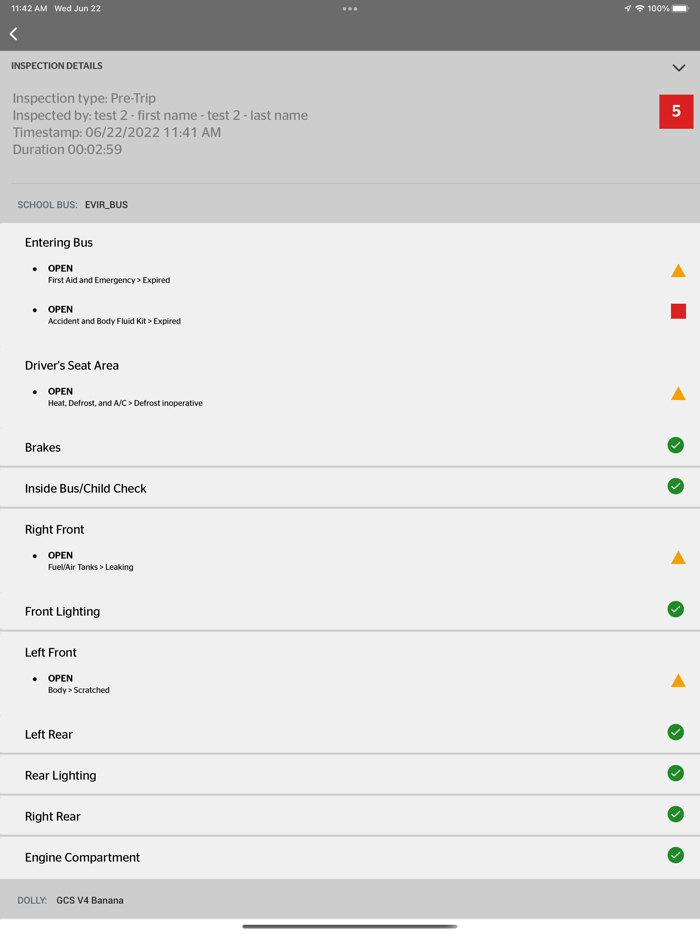The image size is (700, 934).
Task: Expand the Entering Bus section
Action: click(x=59, y=242)
